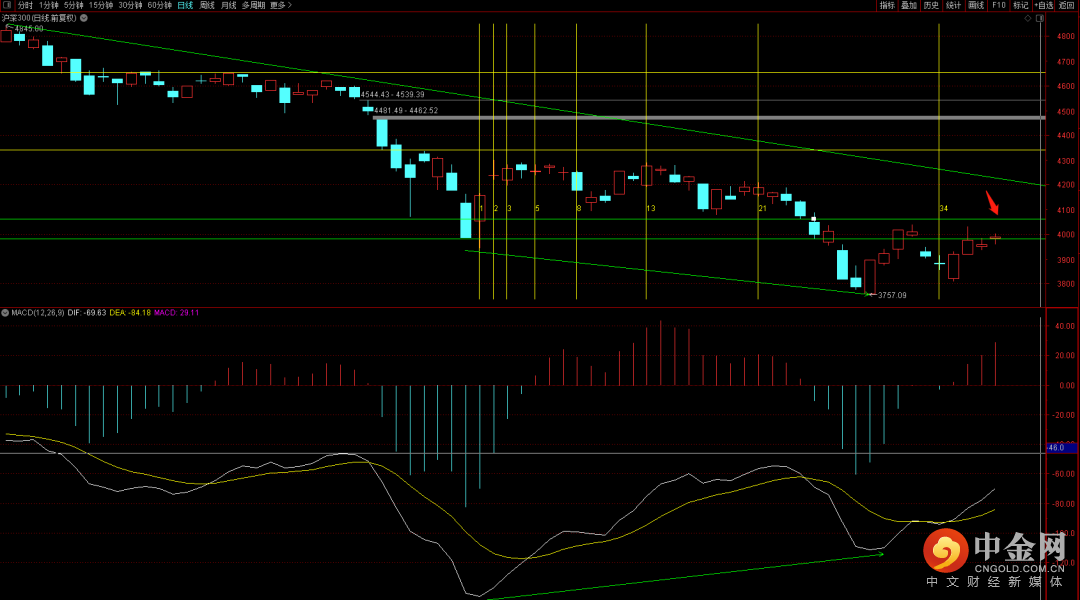Switch to the 分时 intraday view
The image size is (1080, 600).
coord(25,5)
